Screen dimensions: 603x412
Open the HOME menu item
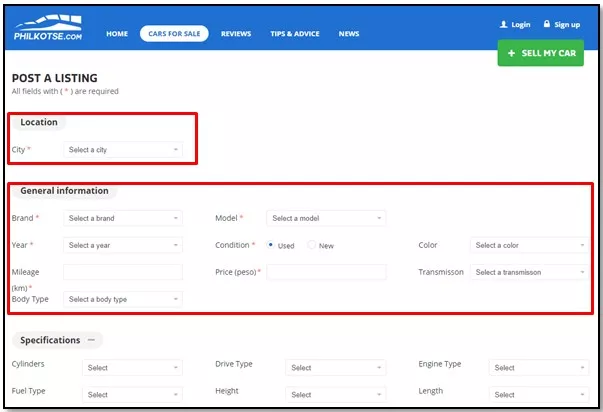(x=117, y=34)
